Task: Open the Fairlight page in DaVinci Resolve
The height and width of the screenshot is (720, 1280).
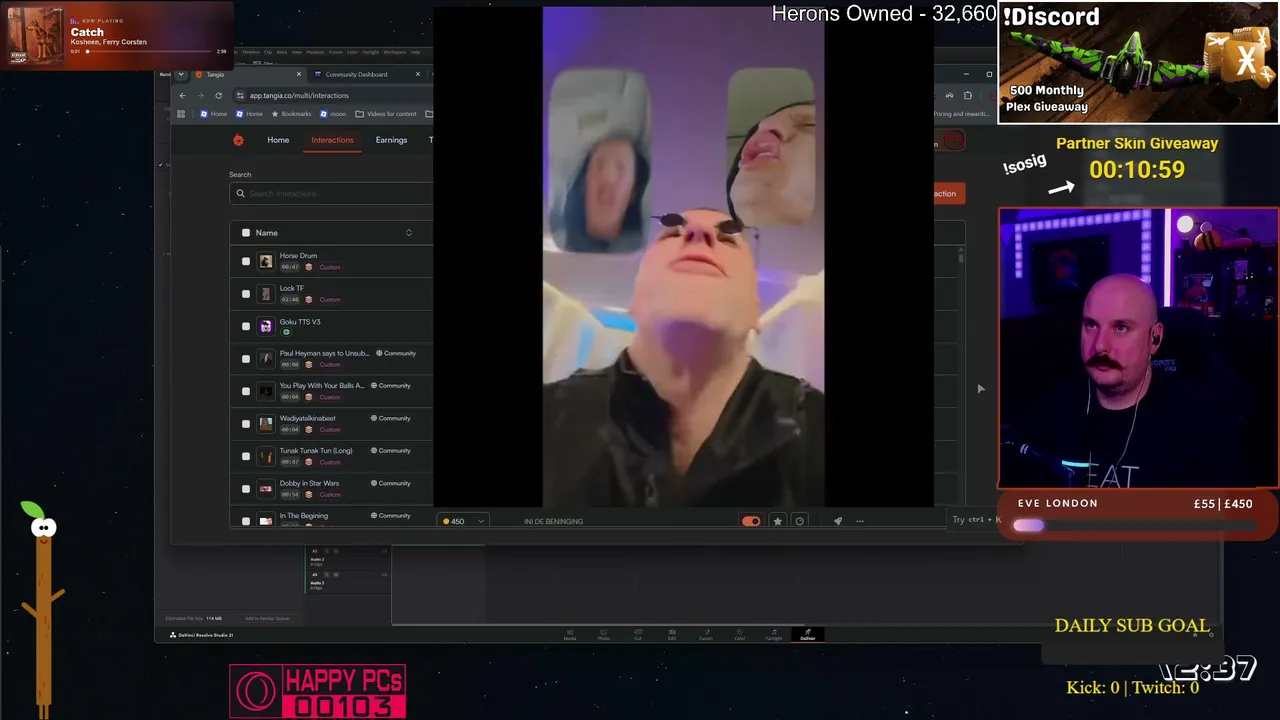Action: 774,634
